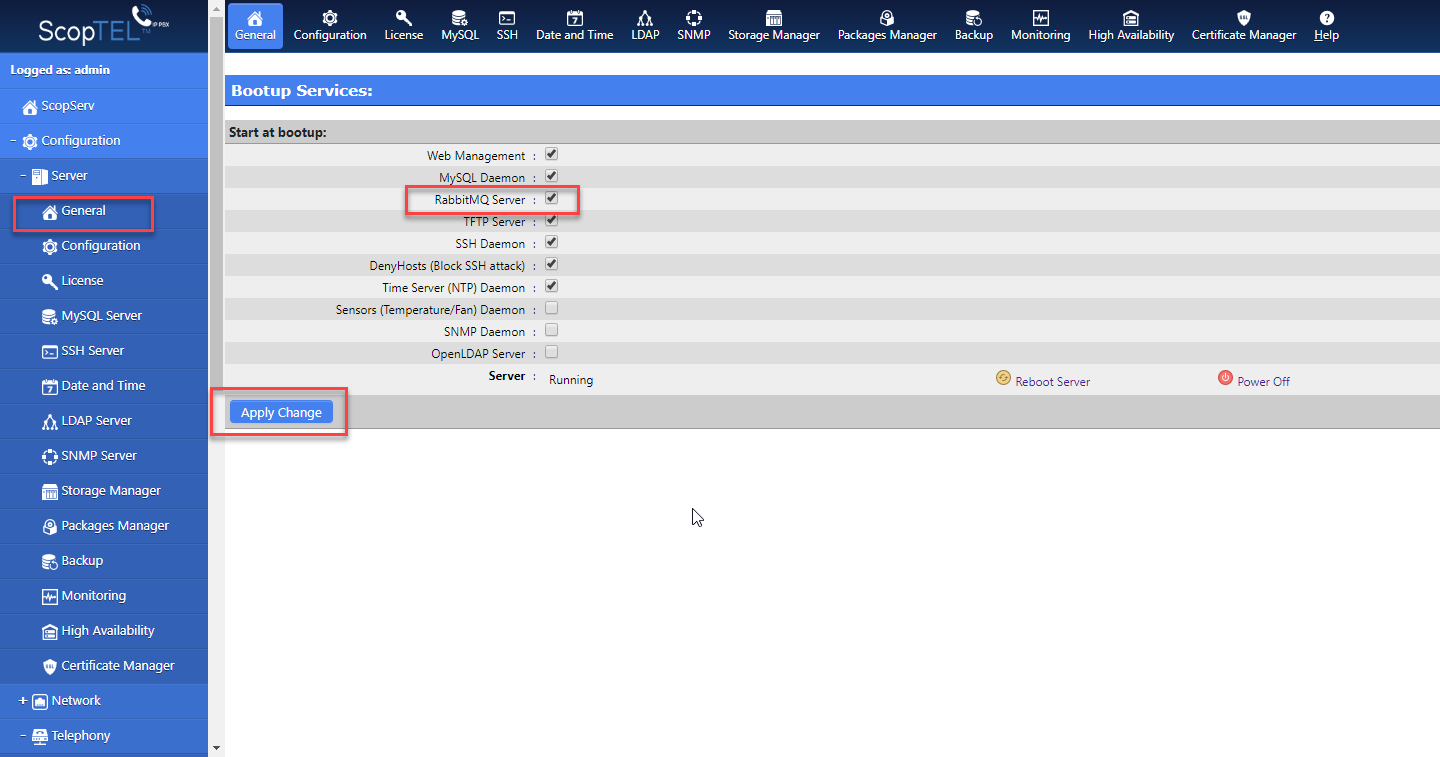Image resolution: width=1440 pixels, height=757 pixels.
Task: Toggle the MySQL Daemon checkbox
Action: pos(551,177)
